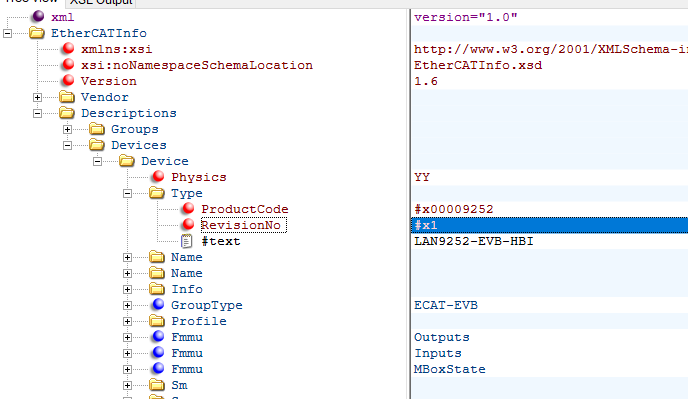The image size is (688, 399).
Task: Collapse the EtherCATInfo root node
Action: click(7, 33)
